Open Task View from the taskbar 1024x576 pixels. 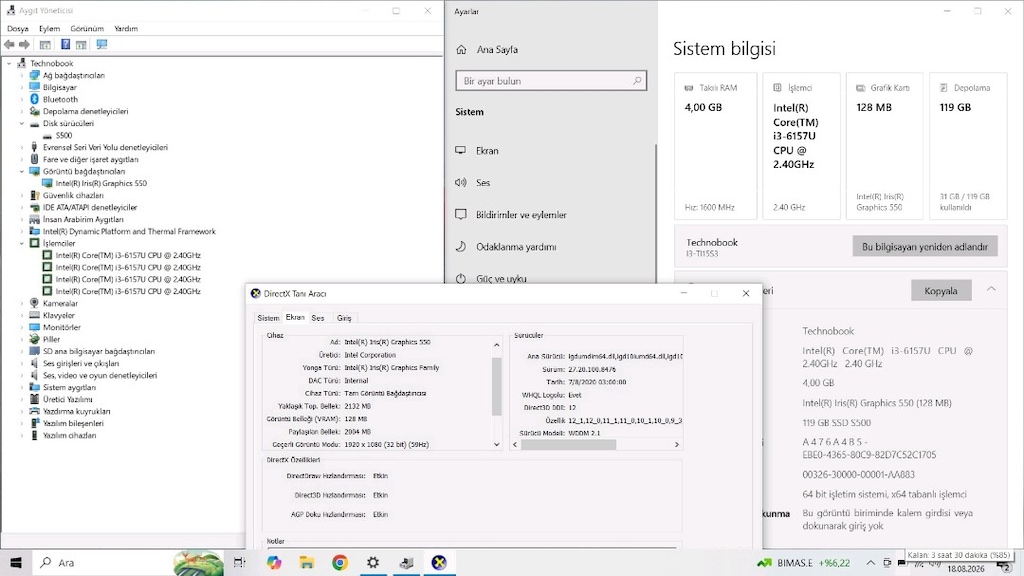point(239,562)
